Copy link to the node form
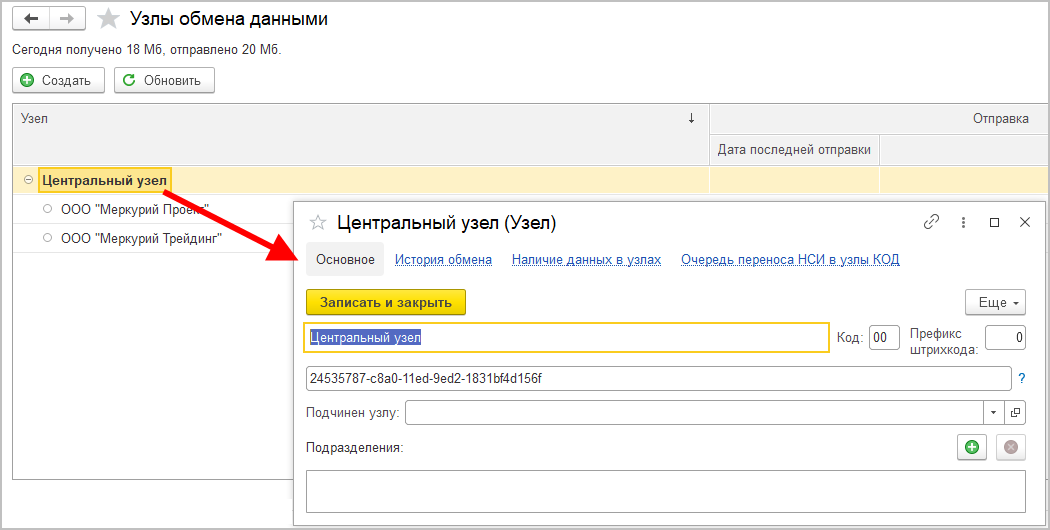1050x530 pixels. pos(932,222)
